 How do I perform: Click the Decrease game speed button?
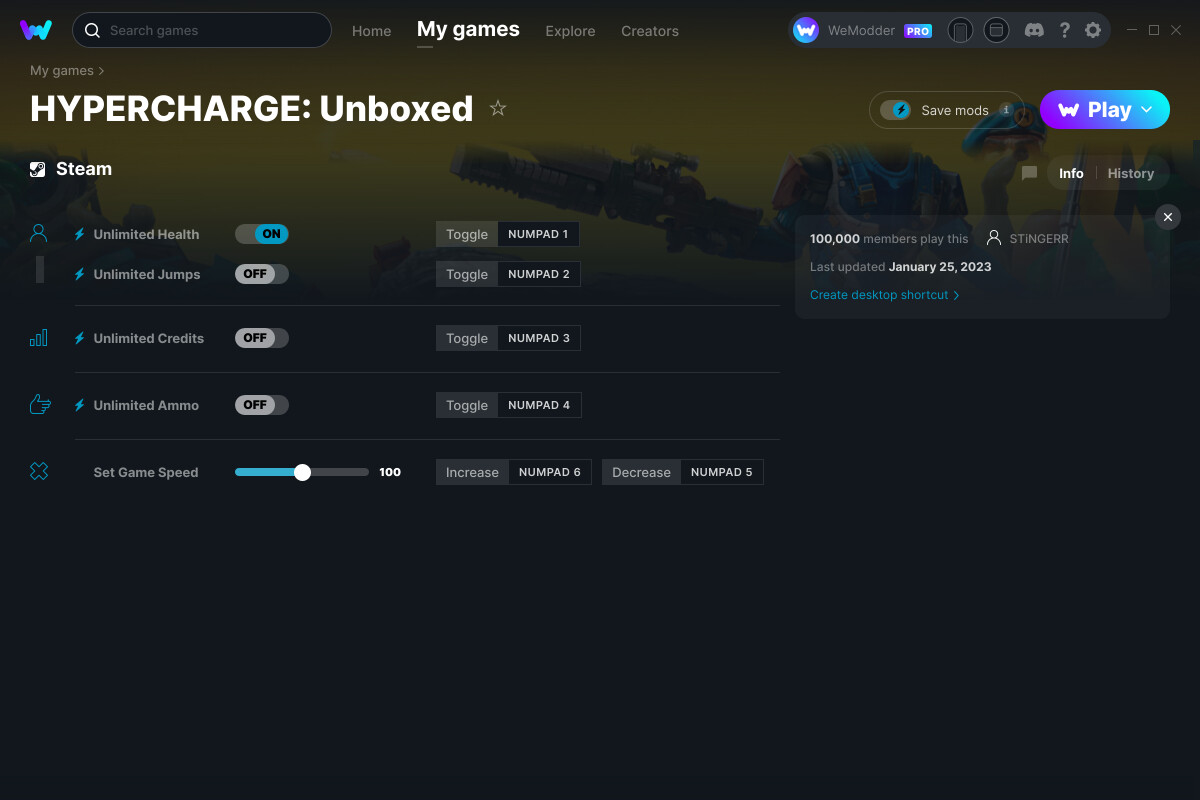(x=641, y=472)
